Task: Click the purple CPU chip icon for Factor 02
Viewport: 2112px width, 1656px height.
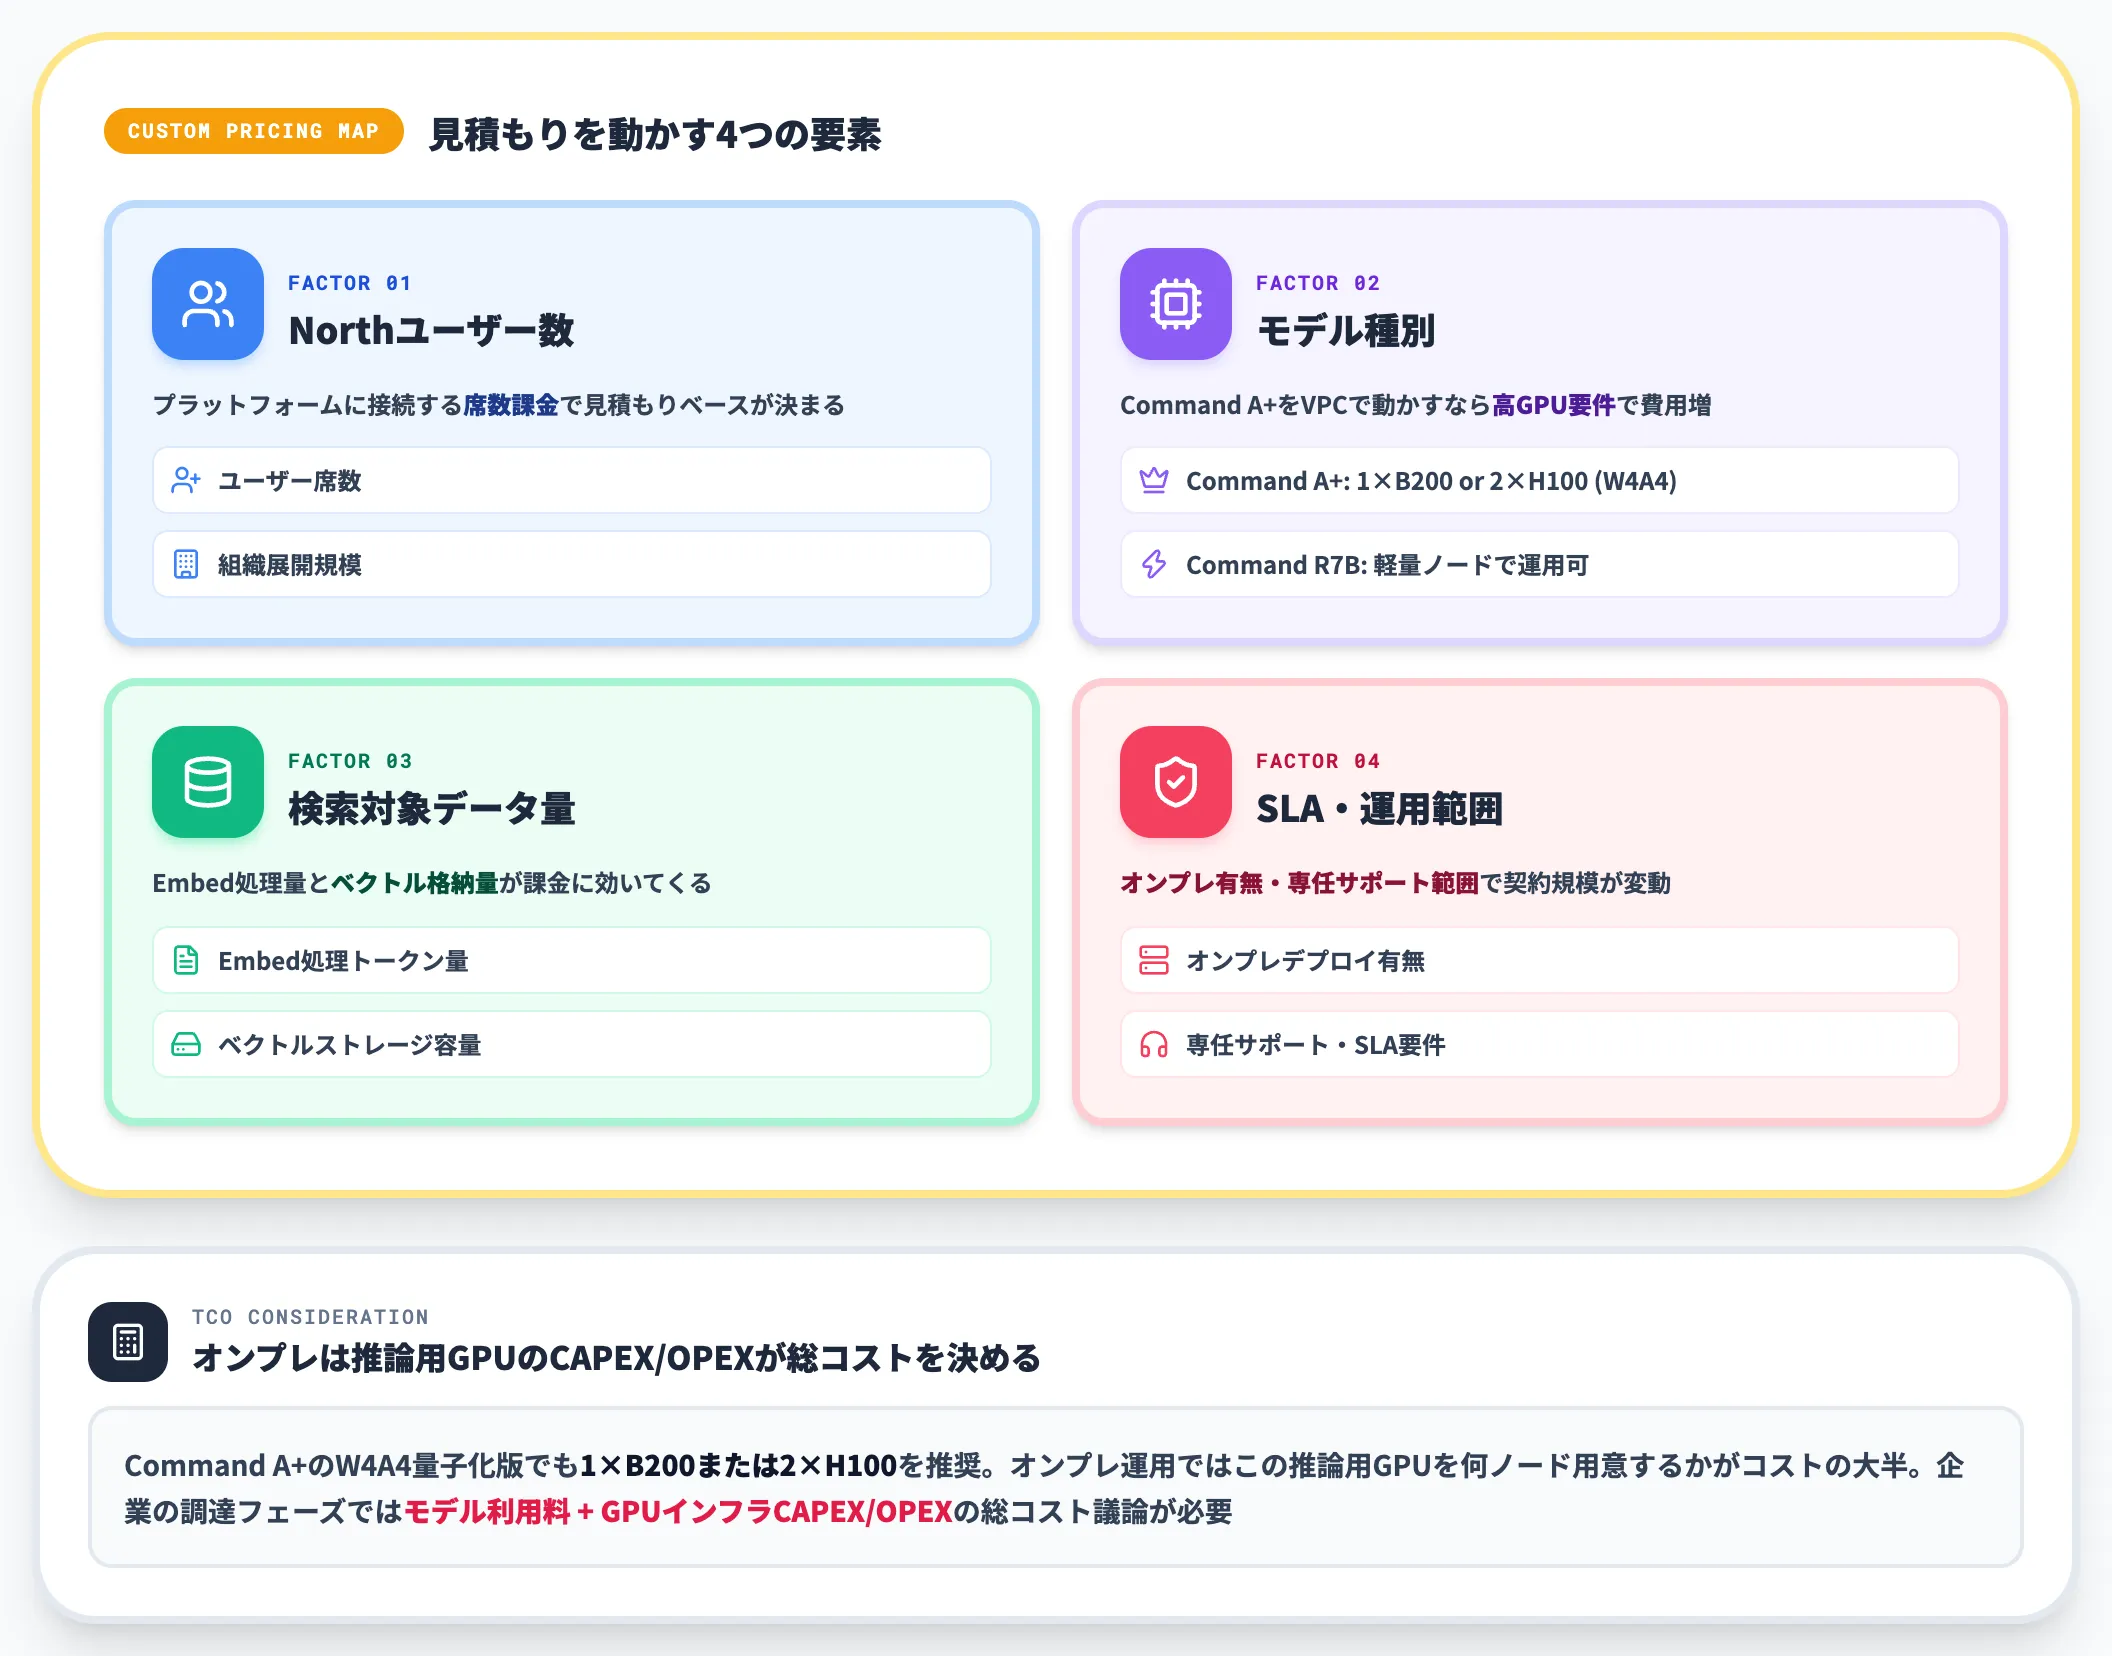Action: 1176,304
